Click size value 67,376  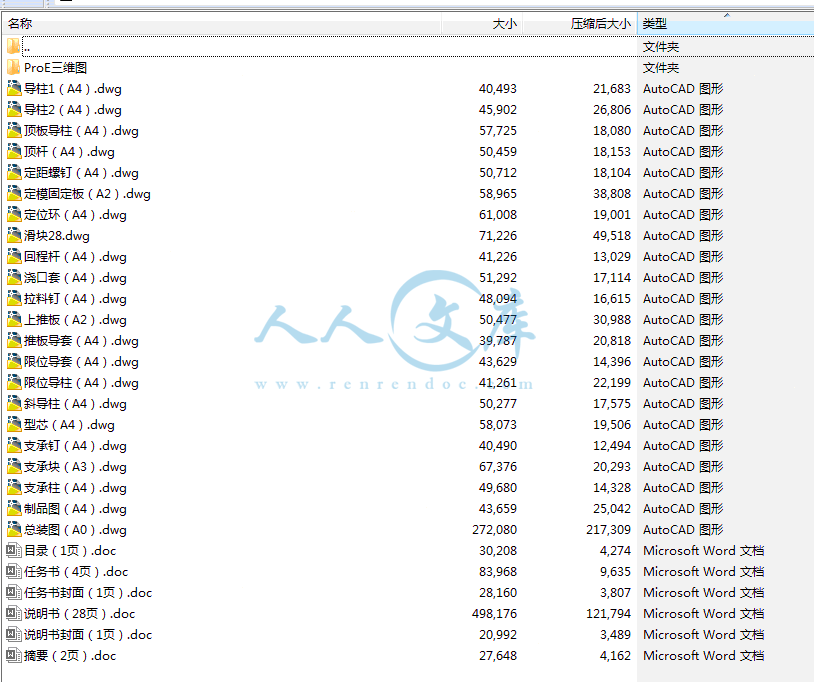(498, 467)
